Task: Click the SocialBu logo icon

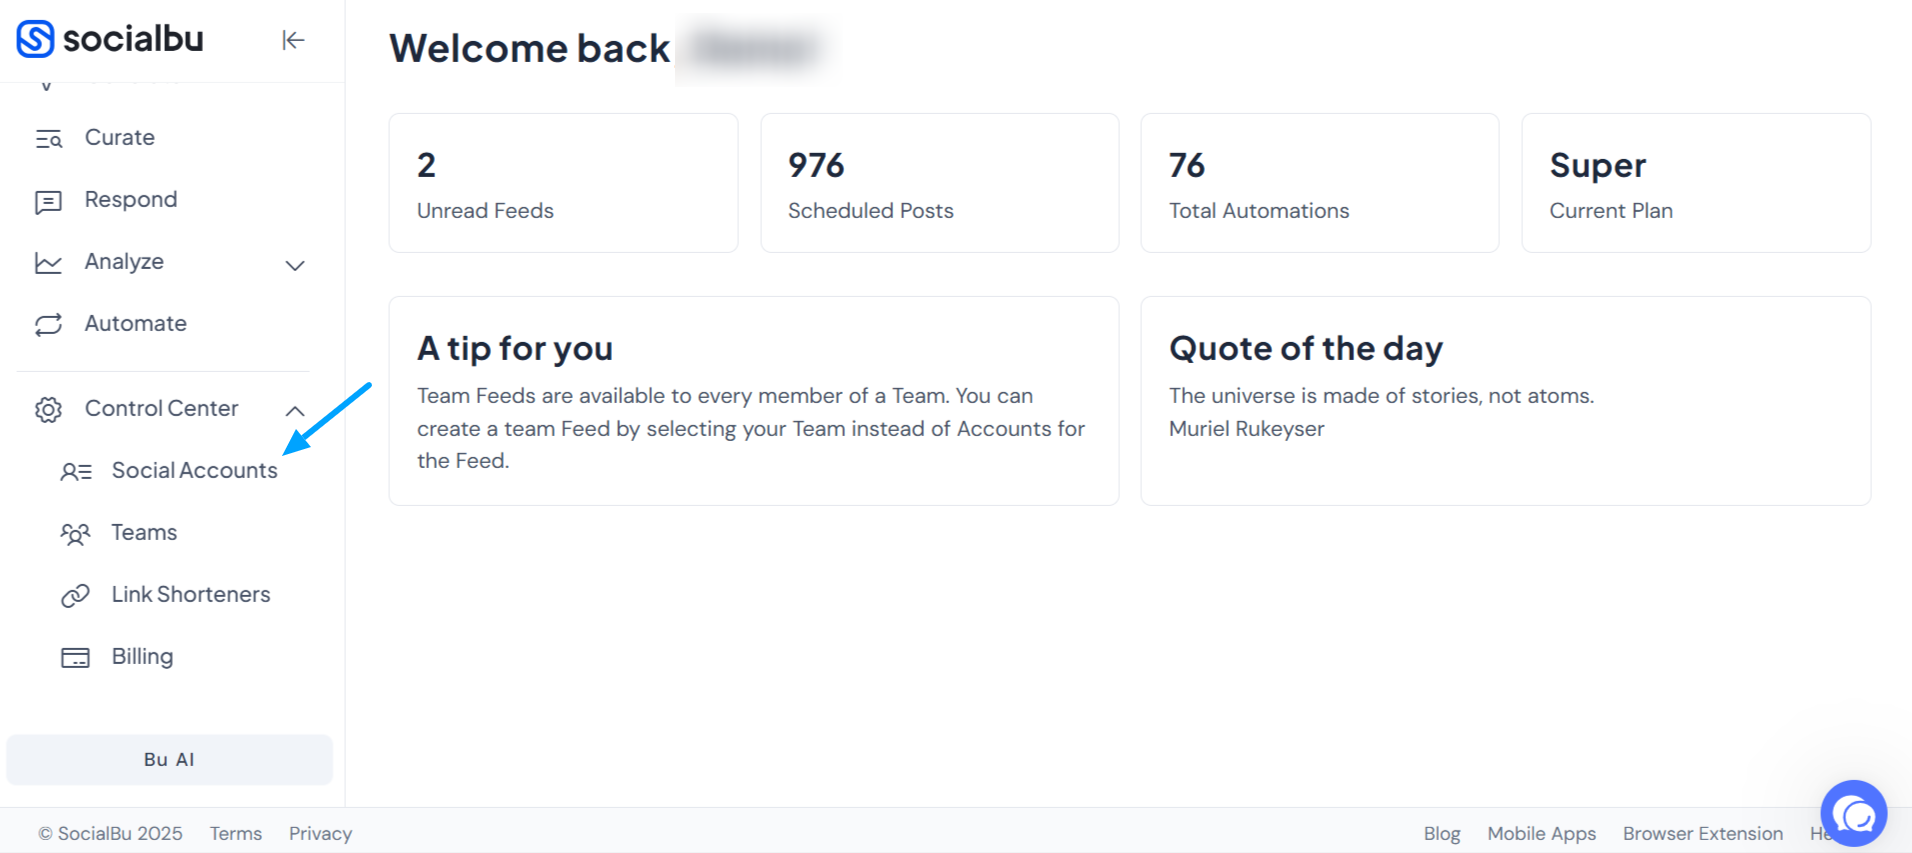Action: click(35, 39)
